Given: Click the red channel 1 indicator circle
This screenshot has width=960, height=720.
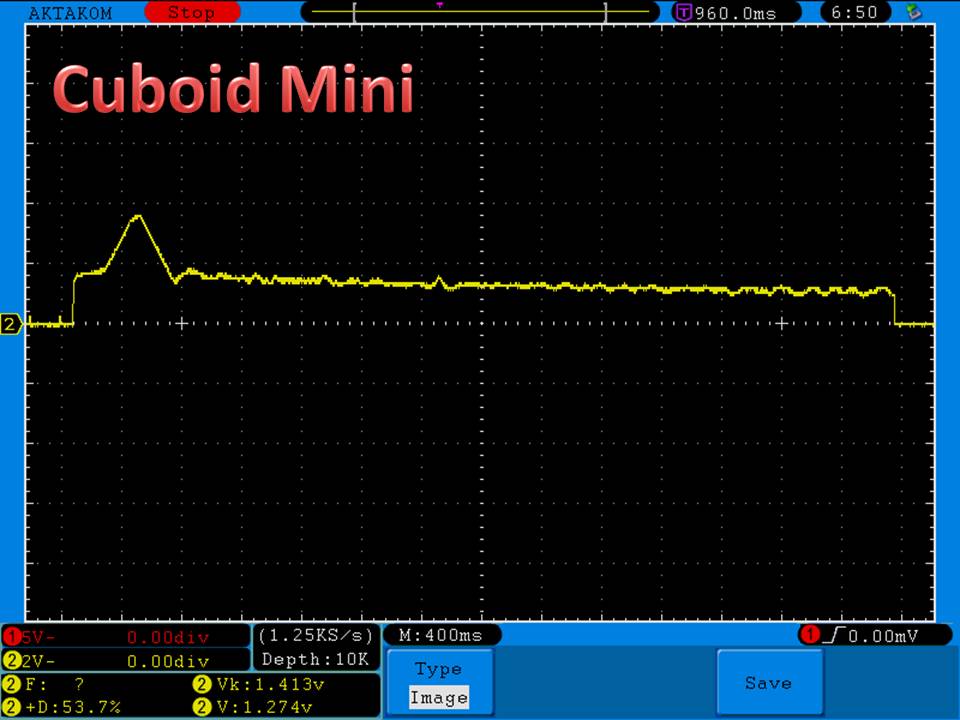Looking at the screenshot, I should tap(12, 637).
